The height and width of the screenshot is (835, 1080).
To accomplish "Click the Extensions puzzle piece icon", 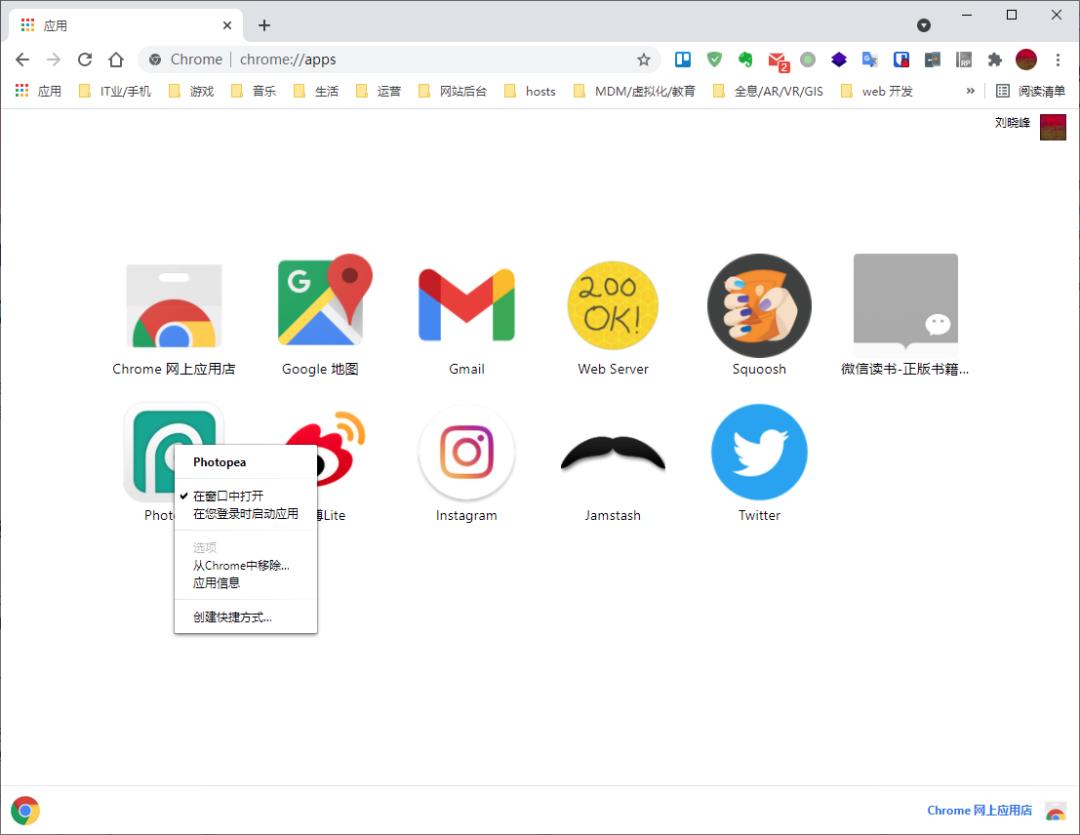I will [x=994, y=60].
